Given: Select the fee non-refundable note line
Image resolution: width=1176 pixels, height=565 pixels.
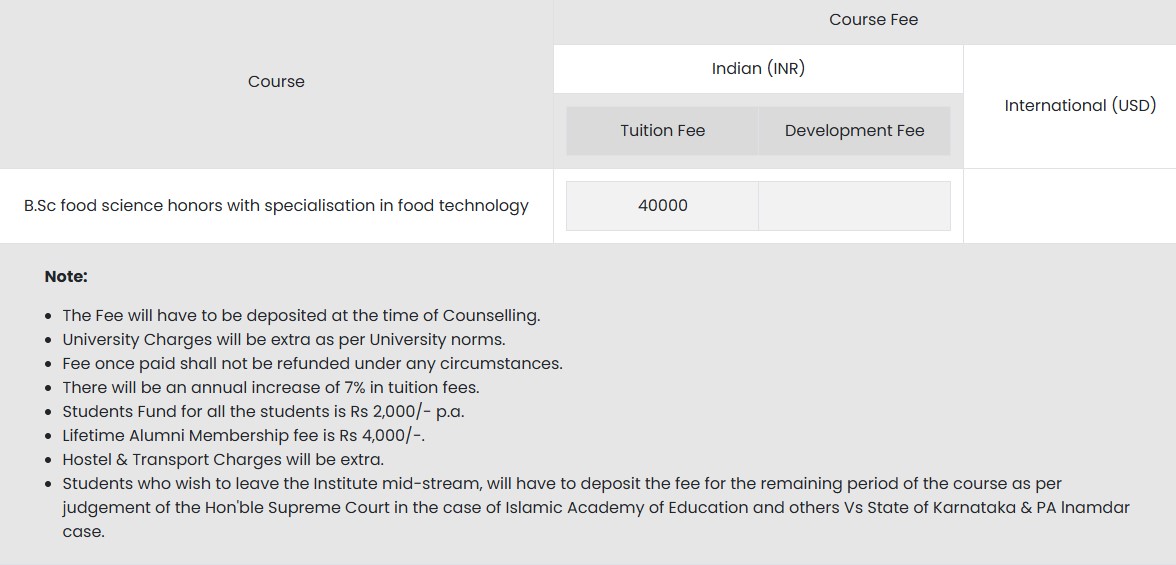Looking at the screenshot, I should (x=312, y=364).
